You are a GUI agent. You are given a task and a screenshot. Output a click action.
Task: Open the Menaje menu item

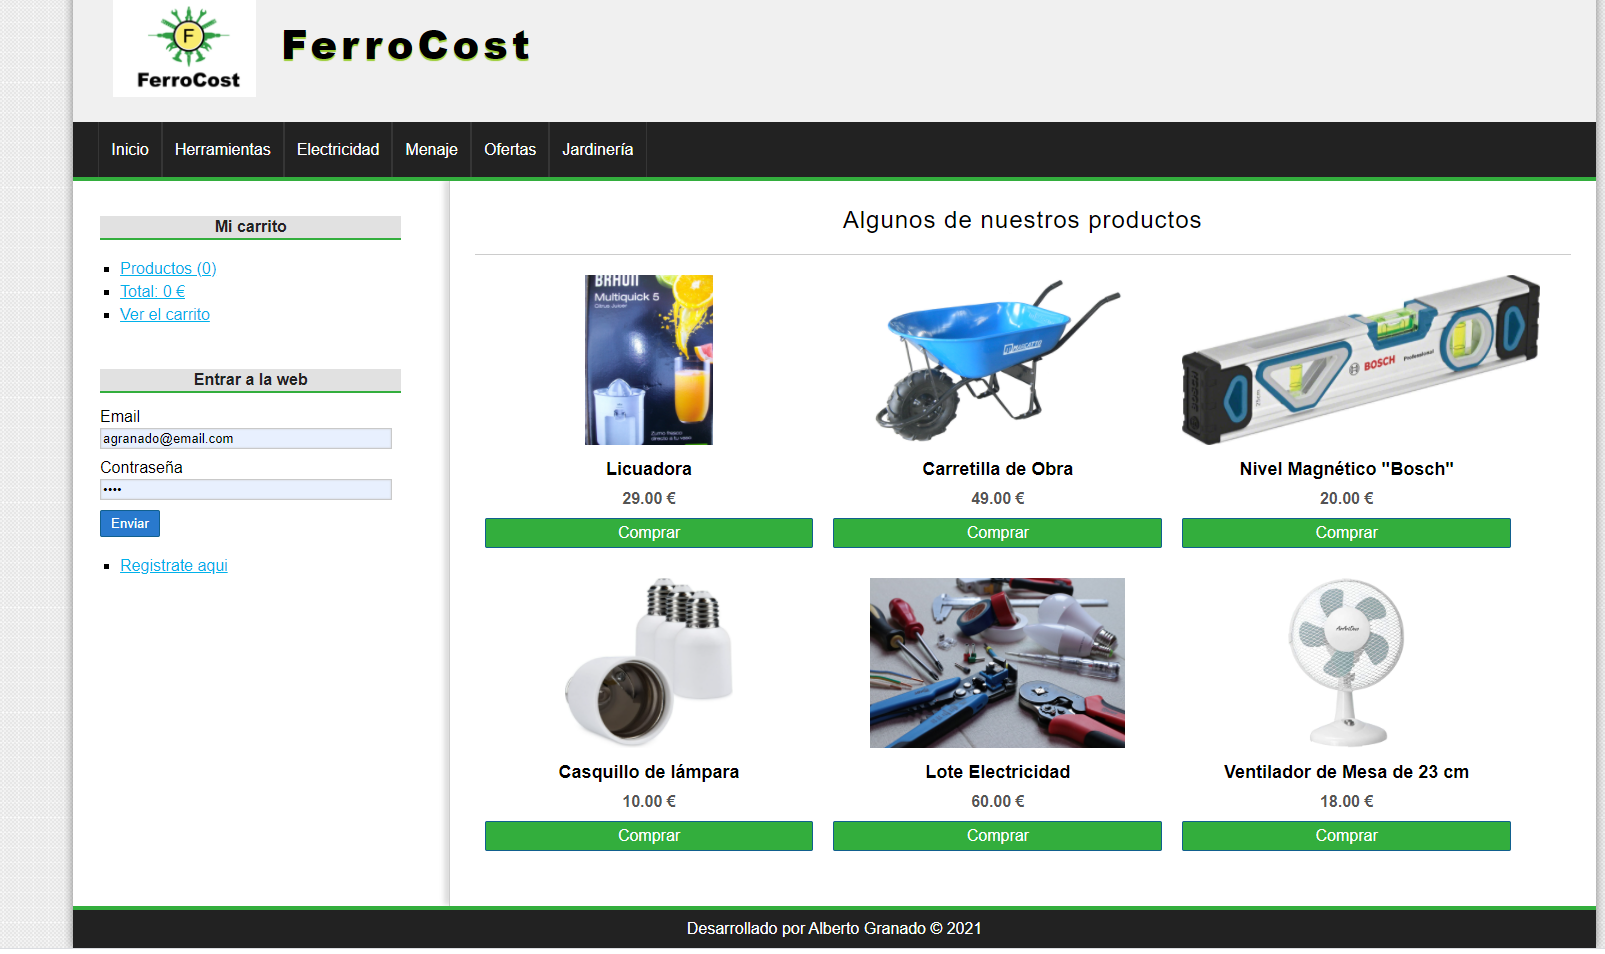pyautogui.click(x=431, y=149)
